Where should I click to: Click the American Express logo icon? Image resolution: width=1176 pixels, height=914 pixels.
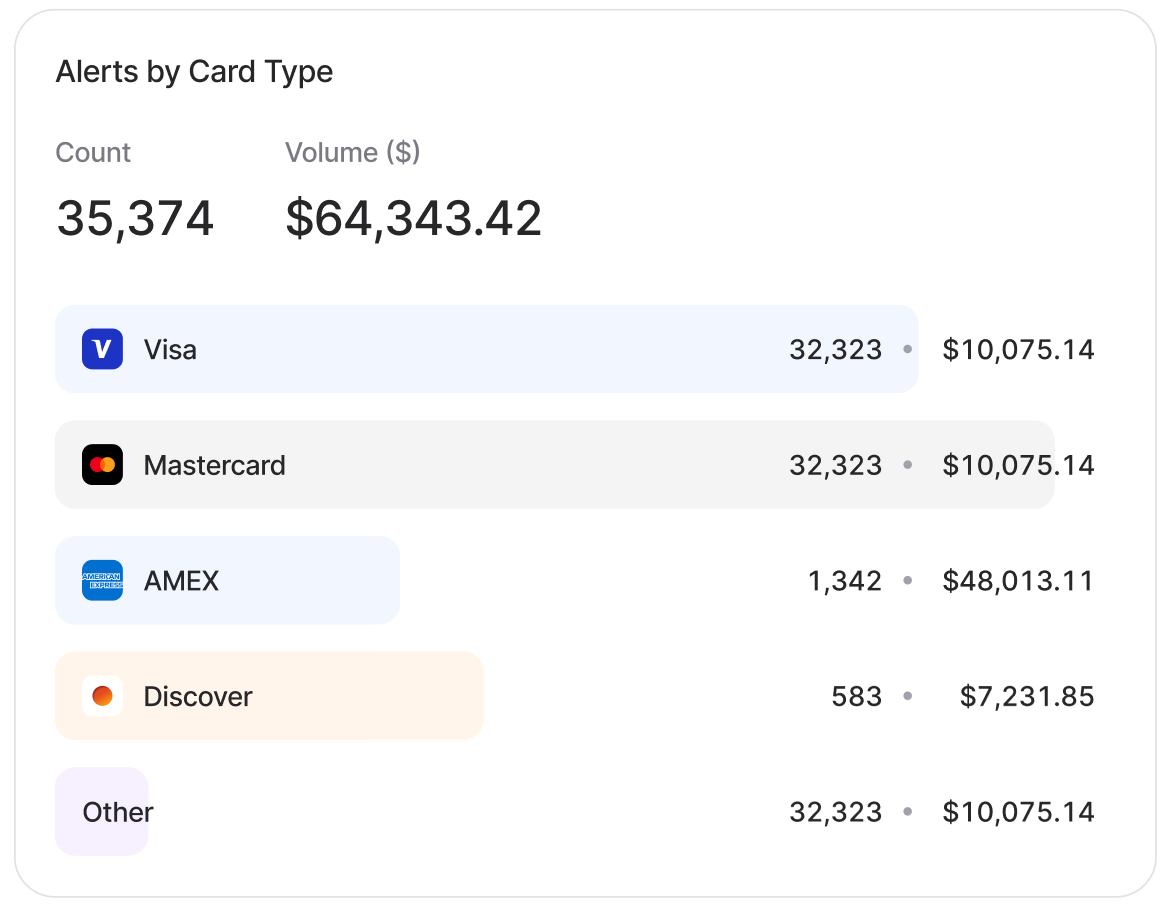coord(102,581)
